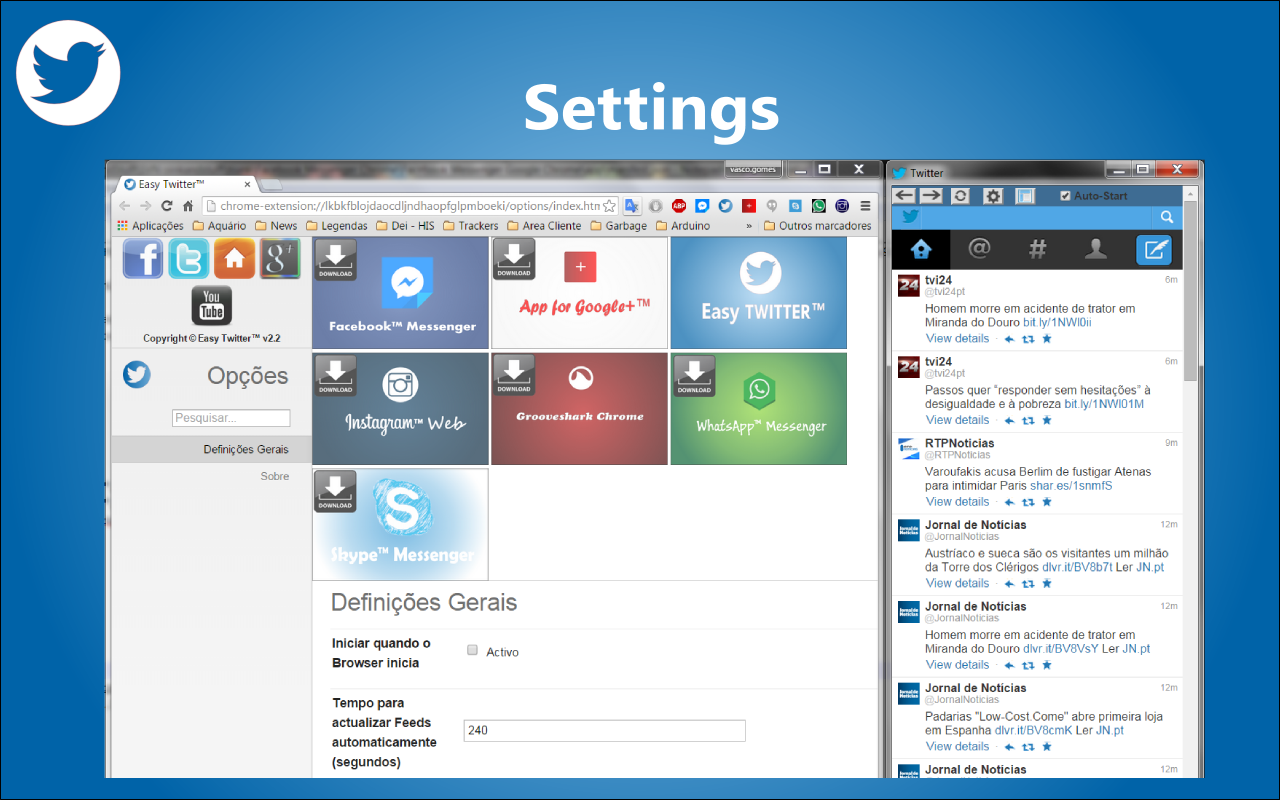Open the Legendas bookmarks folder

(336, 226)
